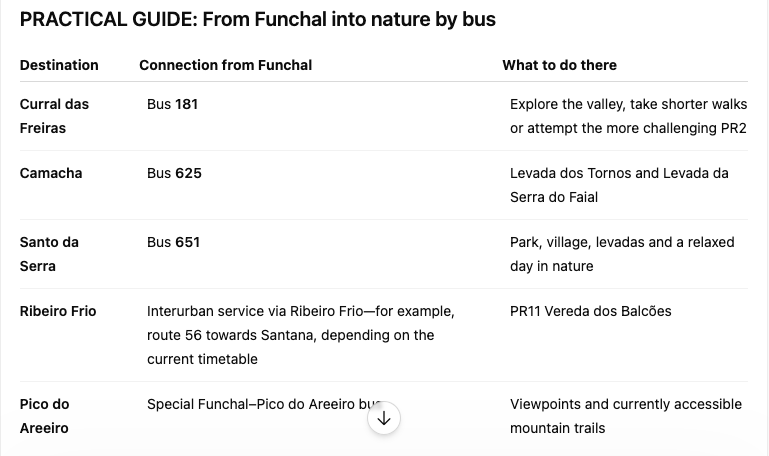Image resolution: width=769 pixels, height=456 pixels.
Task: Select the Viewpoints and mountain trails text
Action: (626, 416)
